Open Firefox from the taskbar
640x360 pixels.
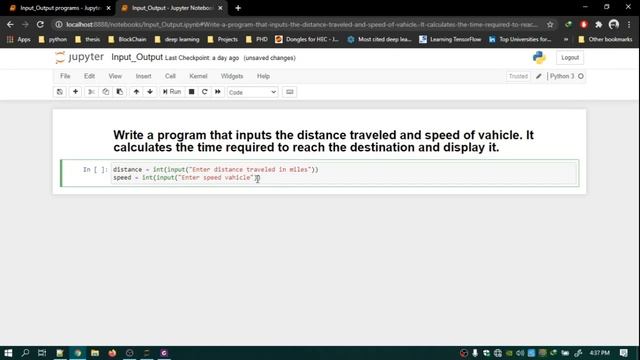click(112, 353)
